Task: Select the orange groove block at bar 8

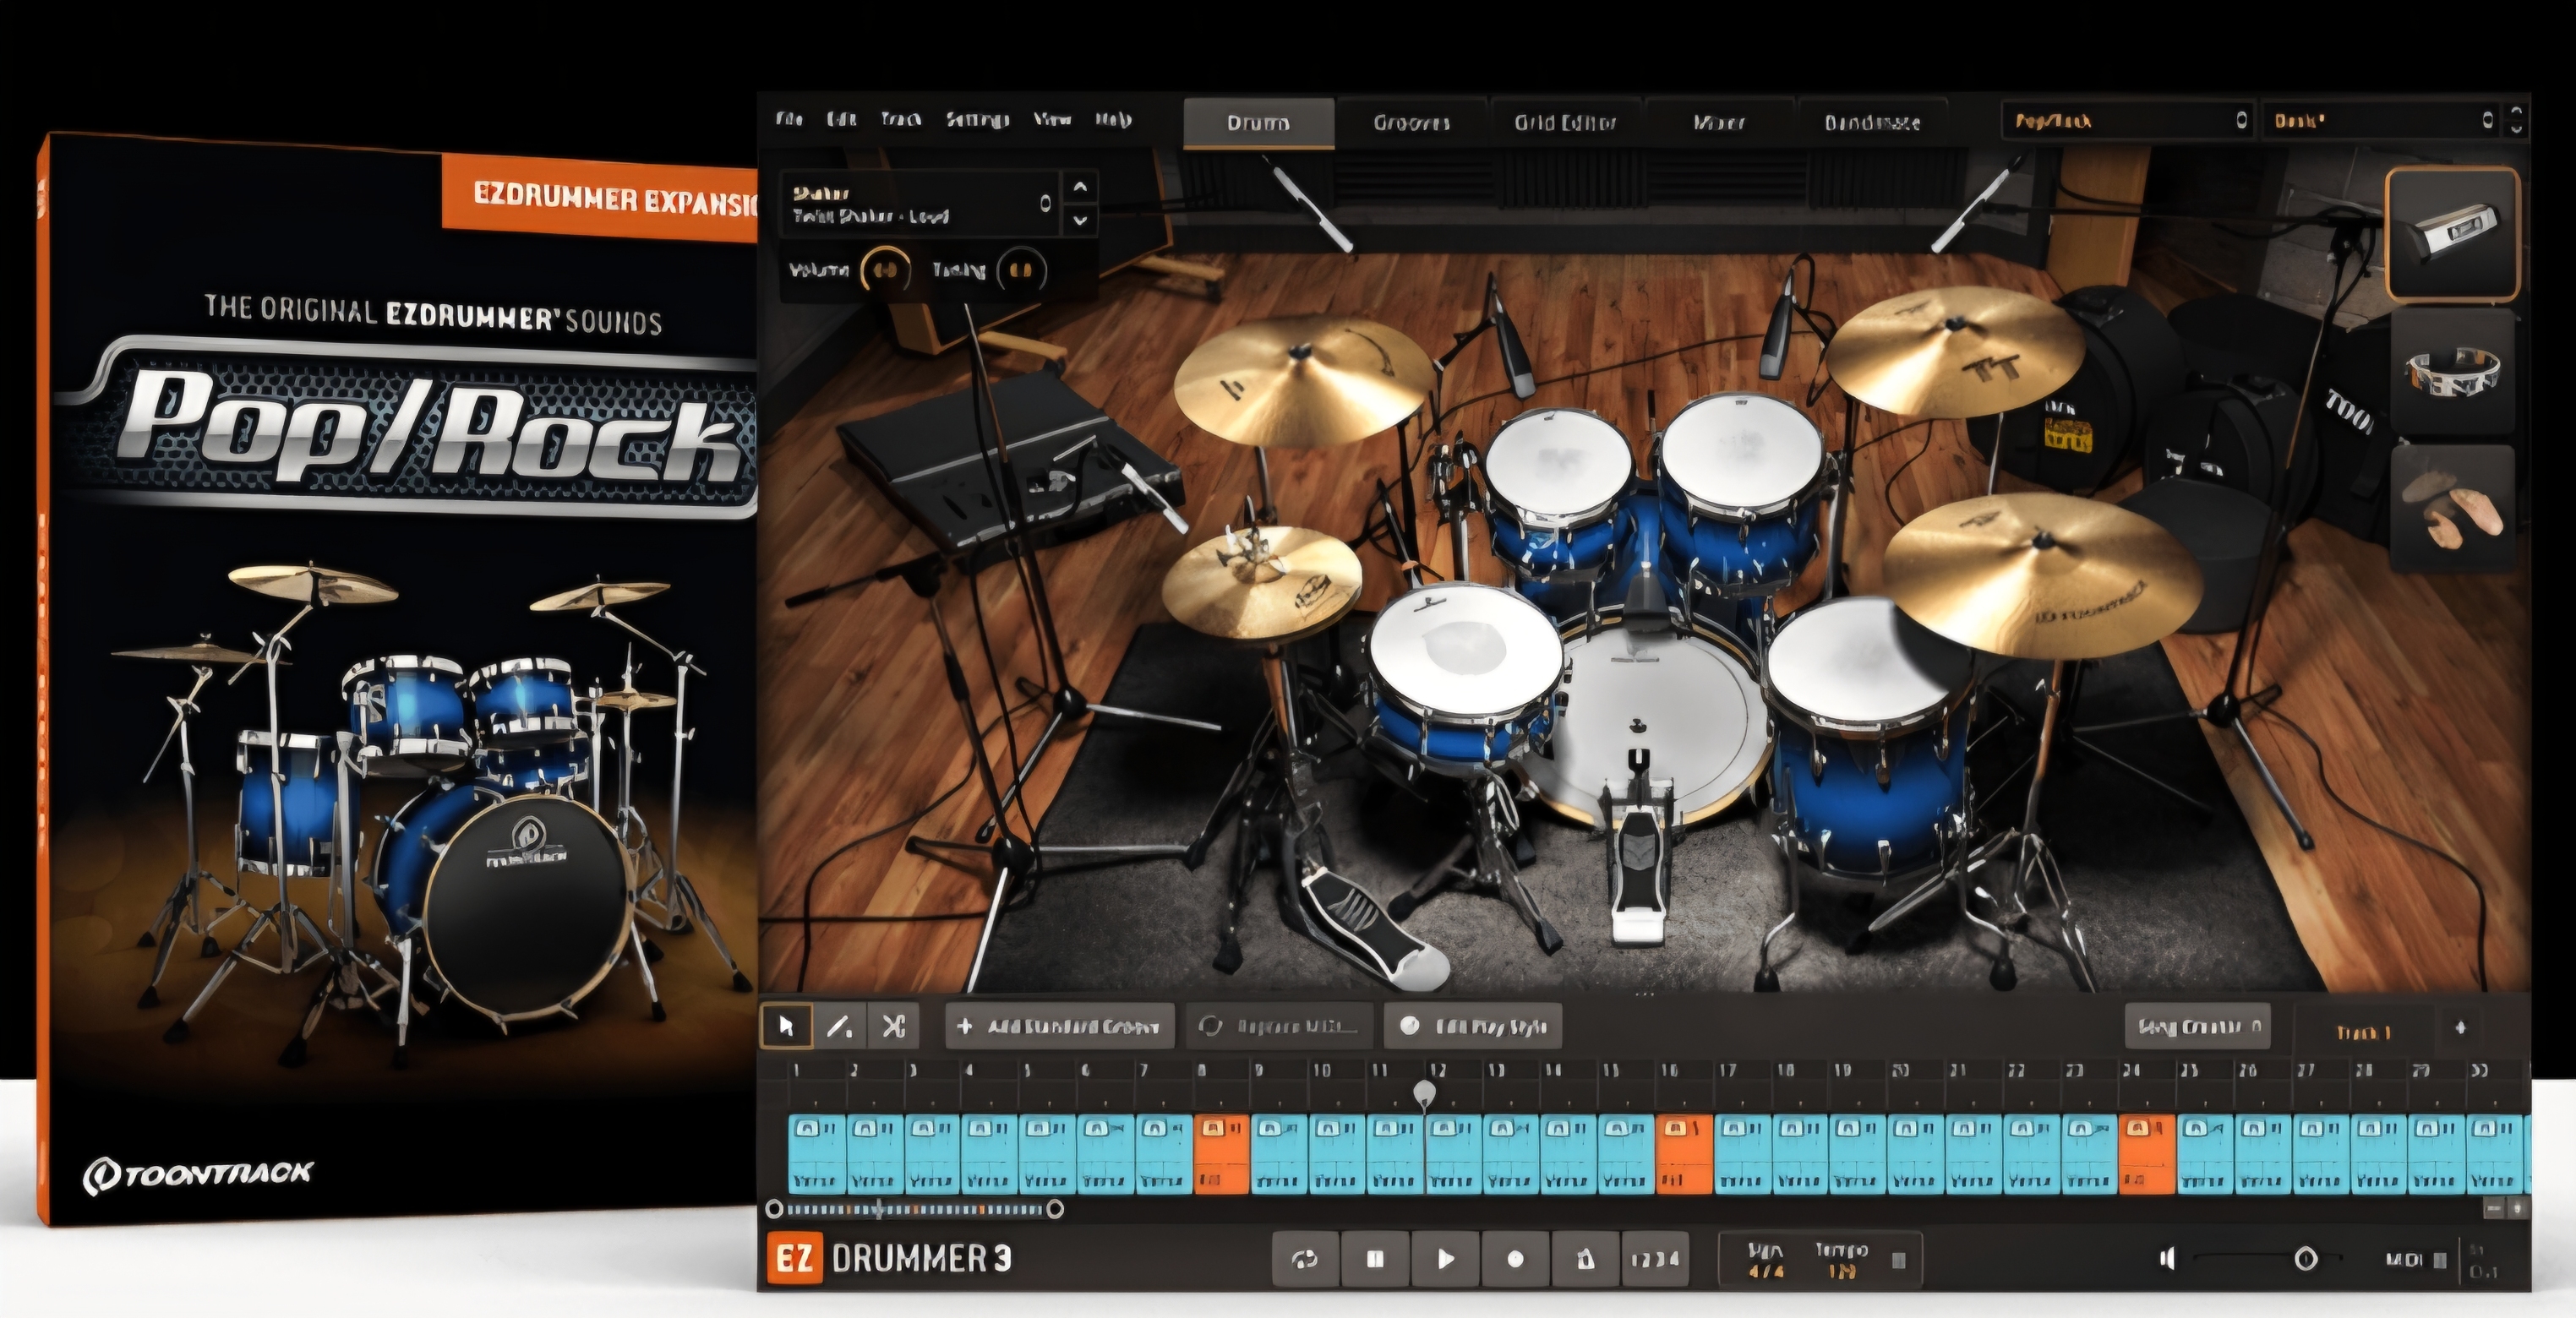Action: (x=1222, y=1154)
